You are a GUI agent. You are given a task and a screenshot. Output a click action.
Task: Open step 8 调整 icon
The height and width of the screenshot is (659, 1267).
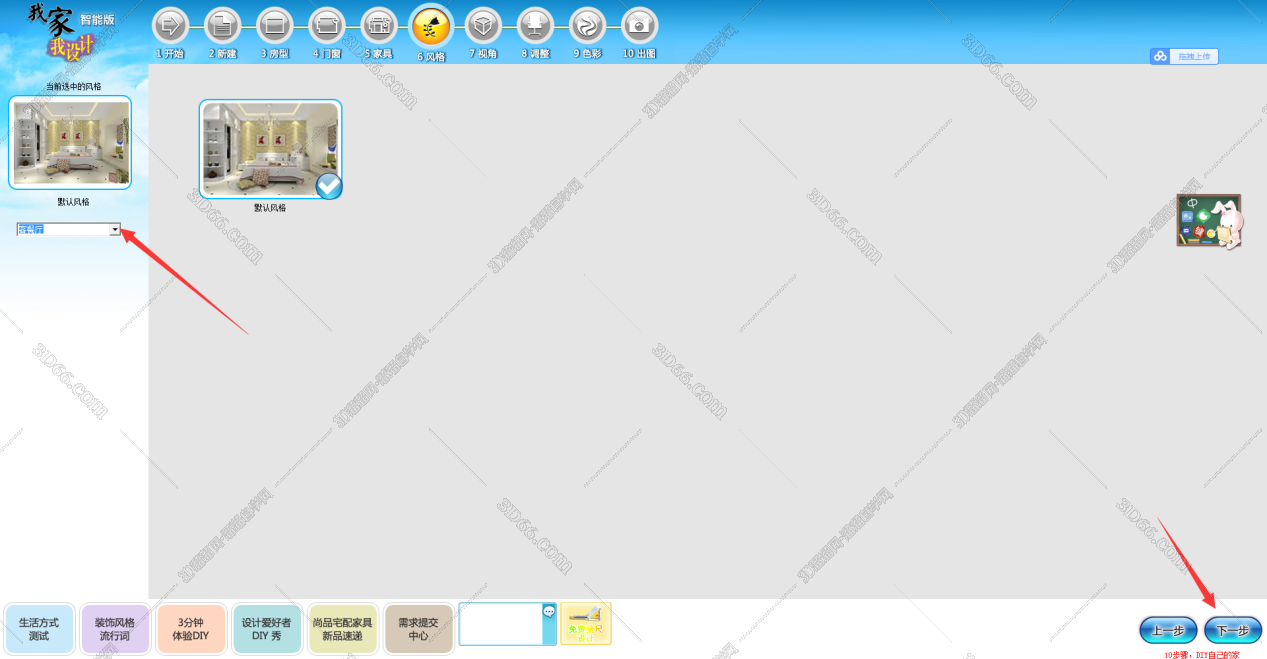(535, 26)
